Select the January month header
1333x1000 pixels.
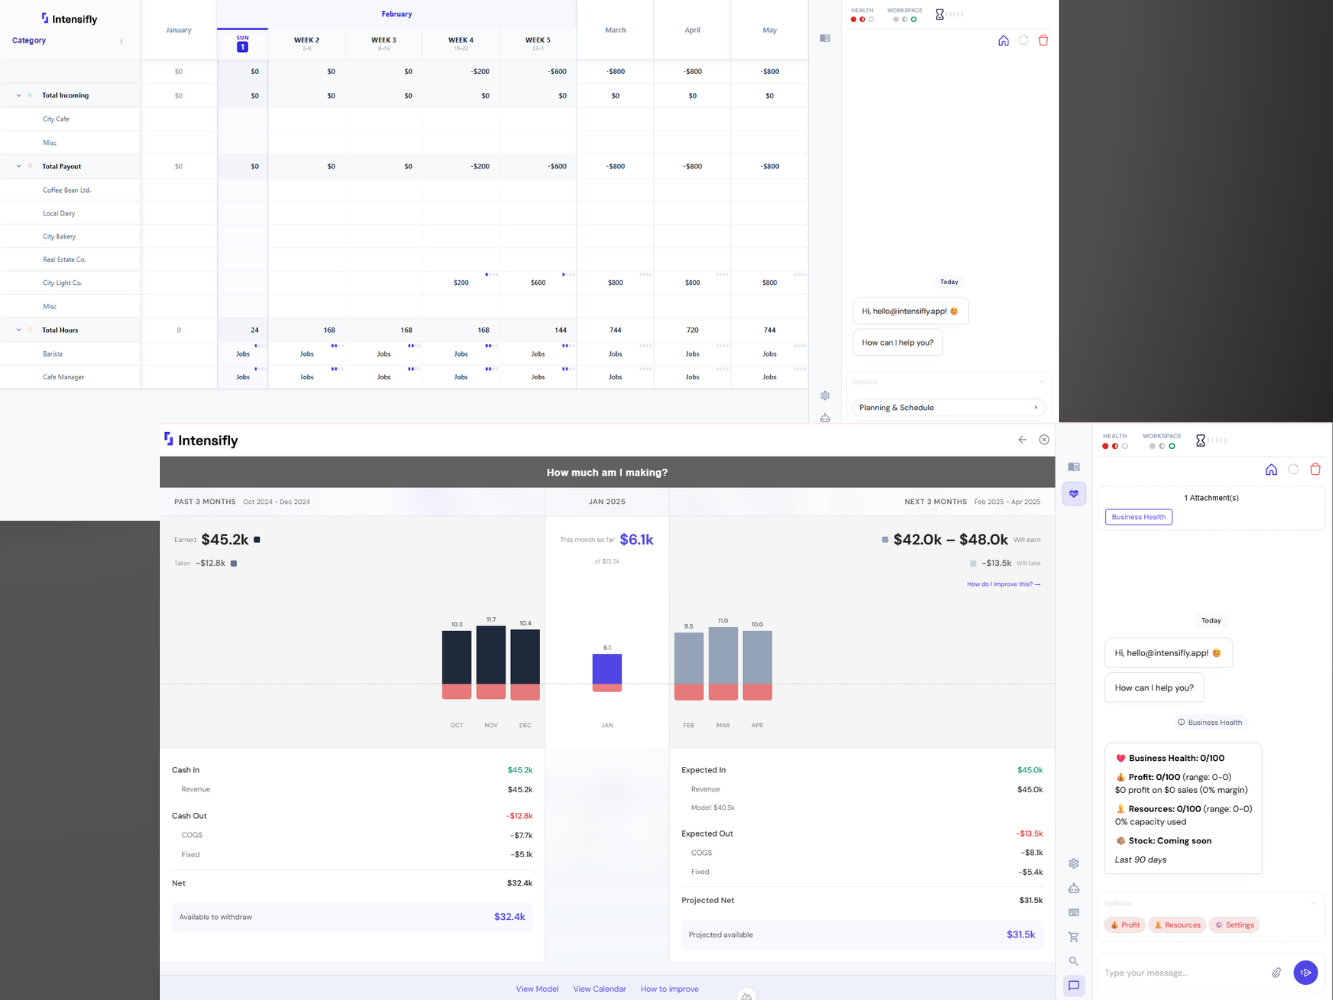[x=179, y=30]
